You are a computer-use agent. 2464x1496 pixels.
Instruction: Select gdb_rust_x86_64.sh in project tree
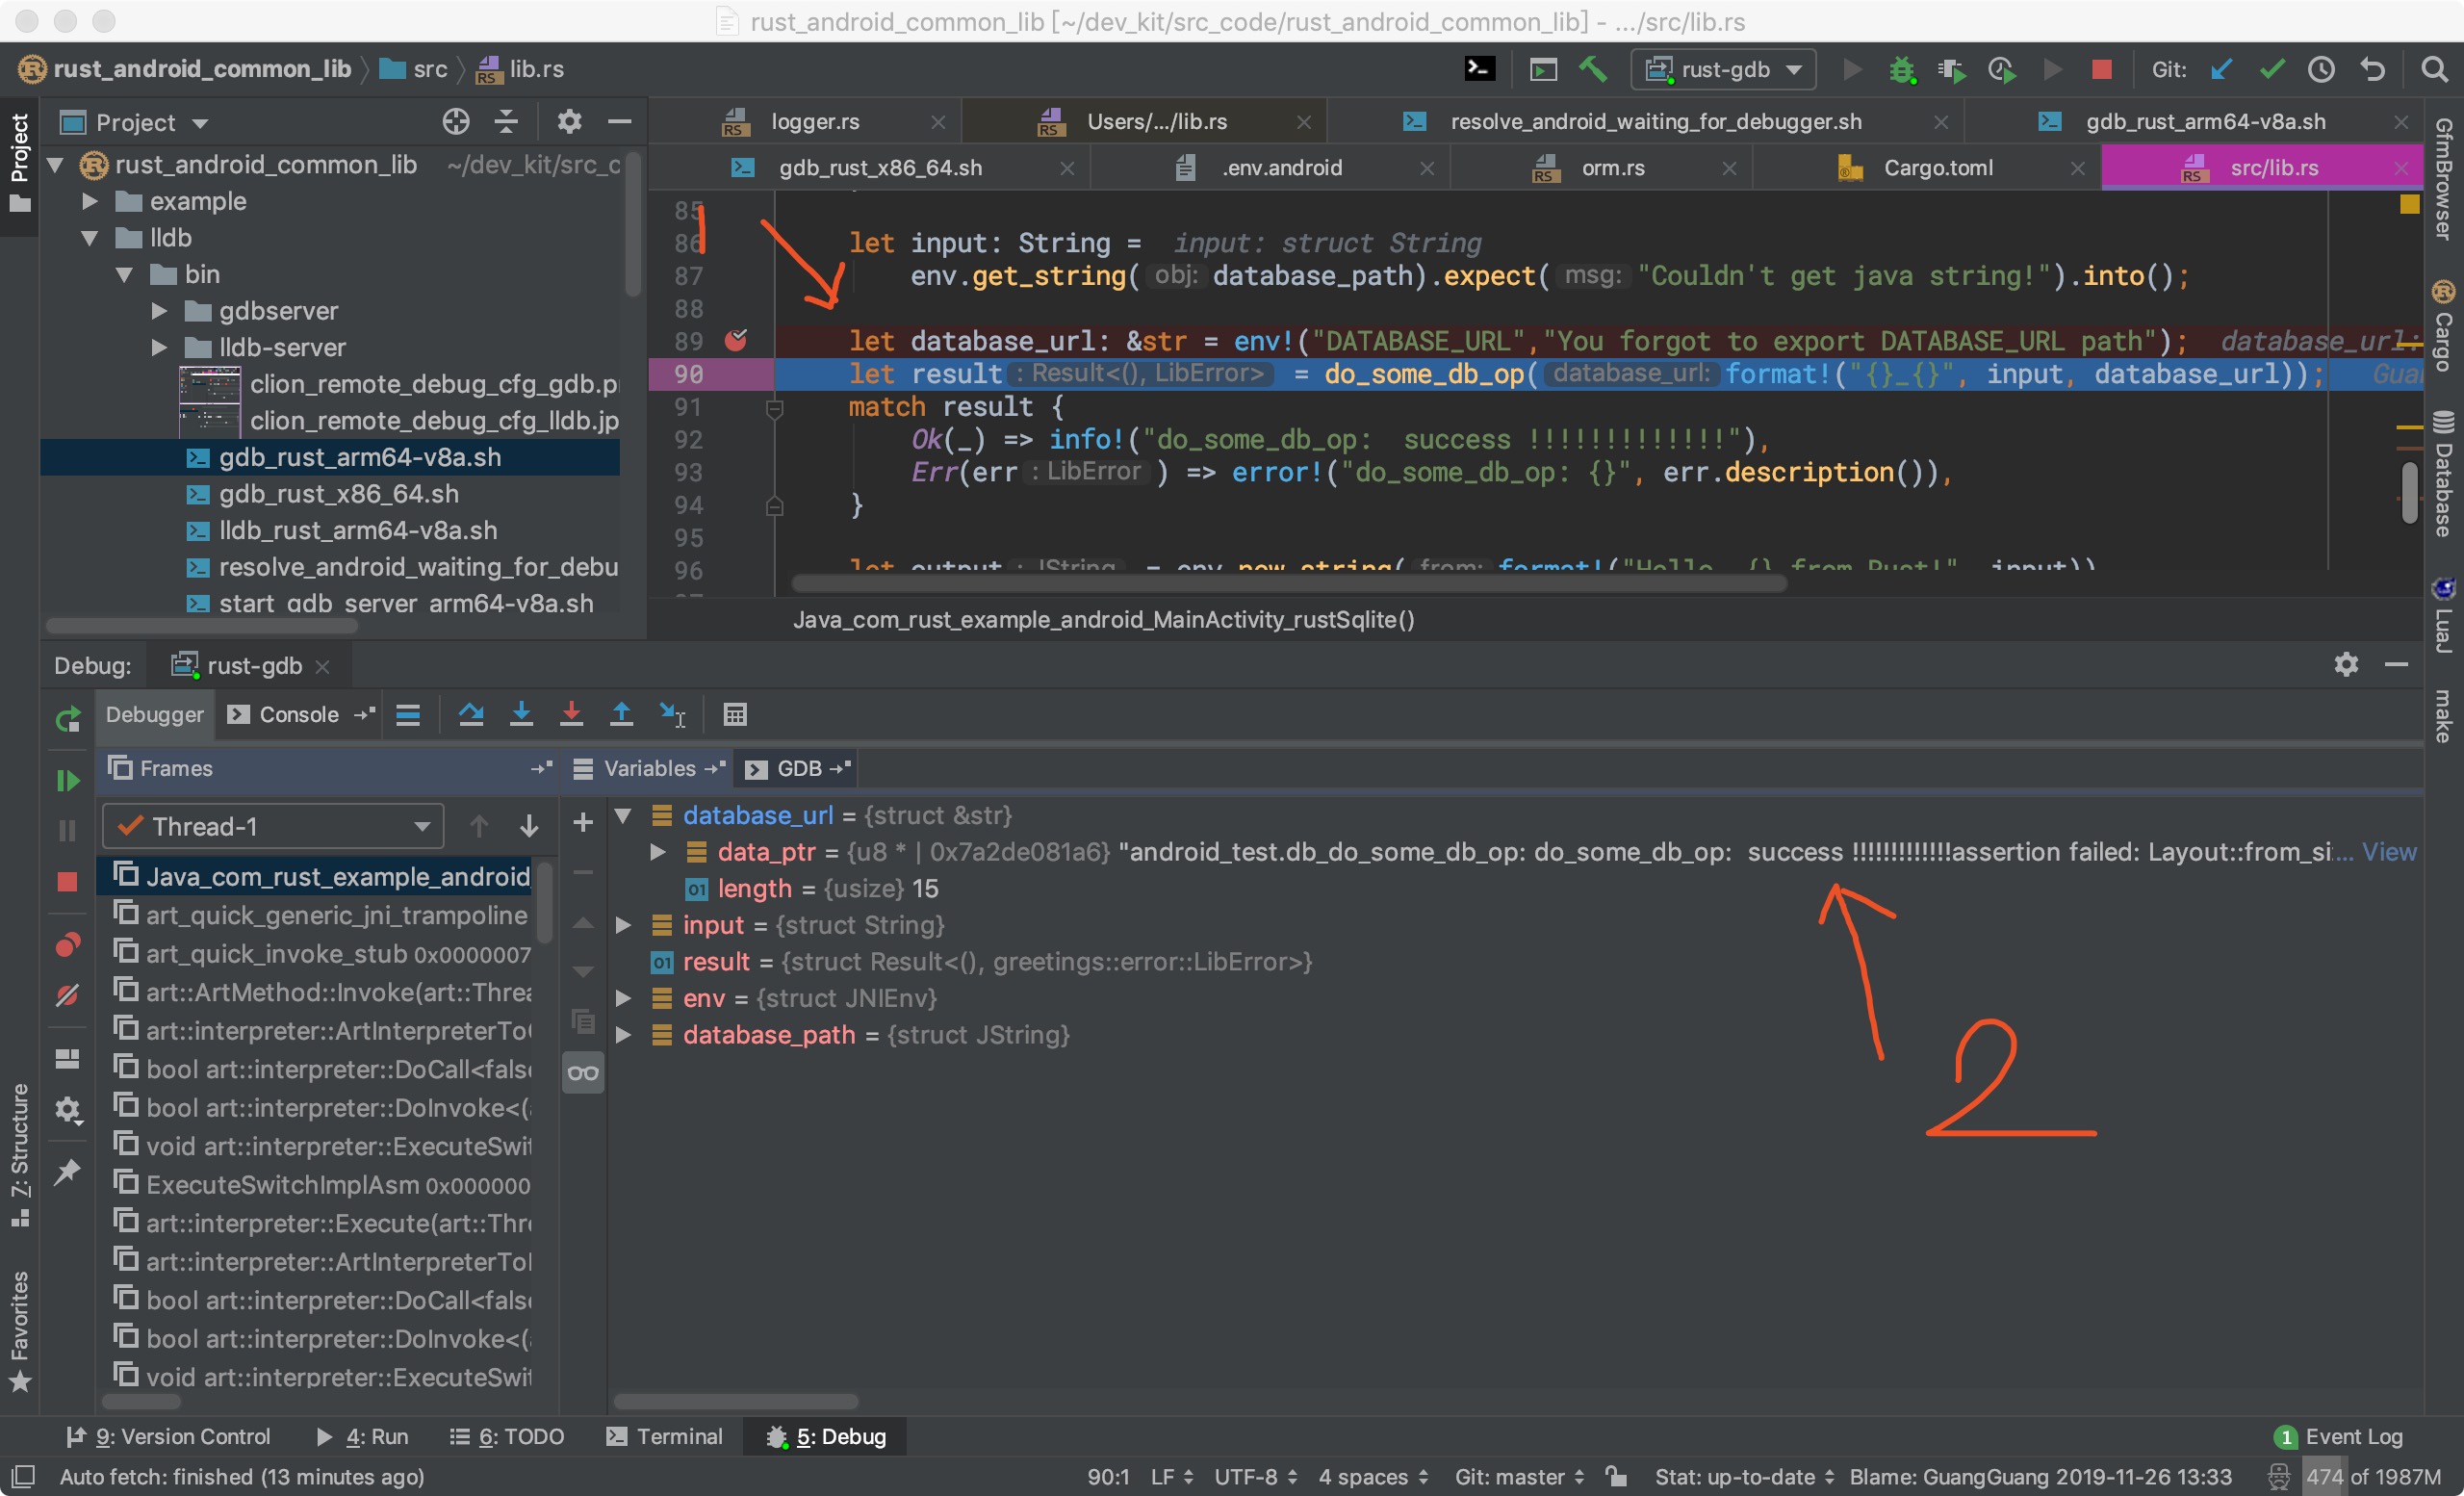coord(338,494)
